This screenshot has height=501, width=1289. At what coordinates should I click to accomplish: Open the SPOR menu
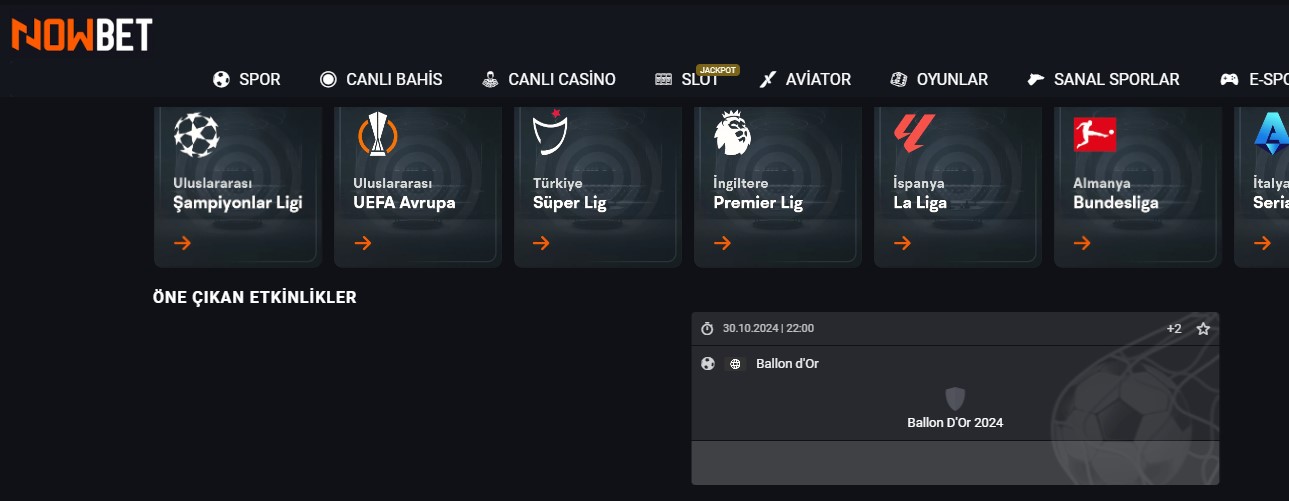pyautogui.click(x=247, y=80)
